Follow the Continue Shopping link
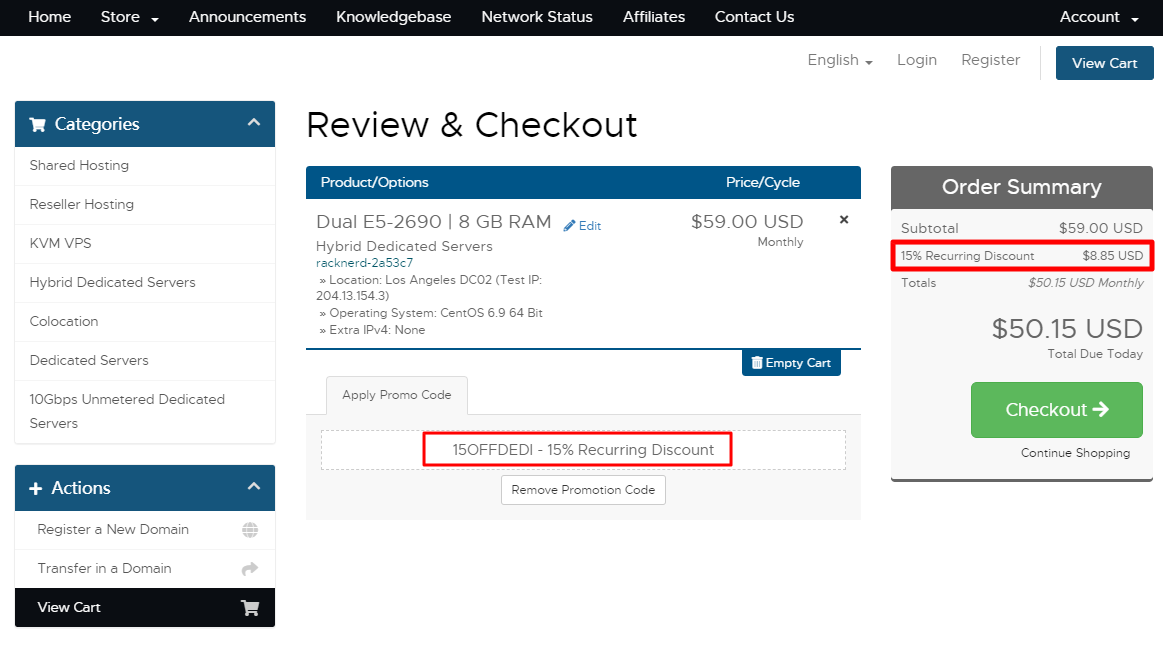 point(1075,453)
